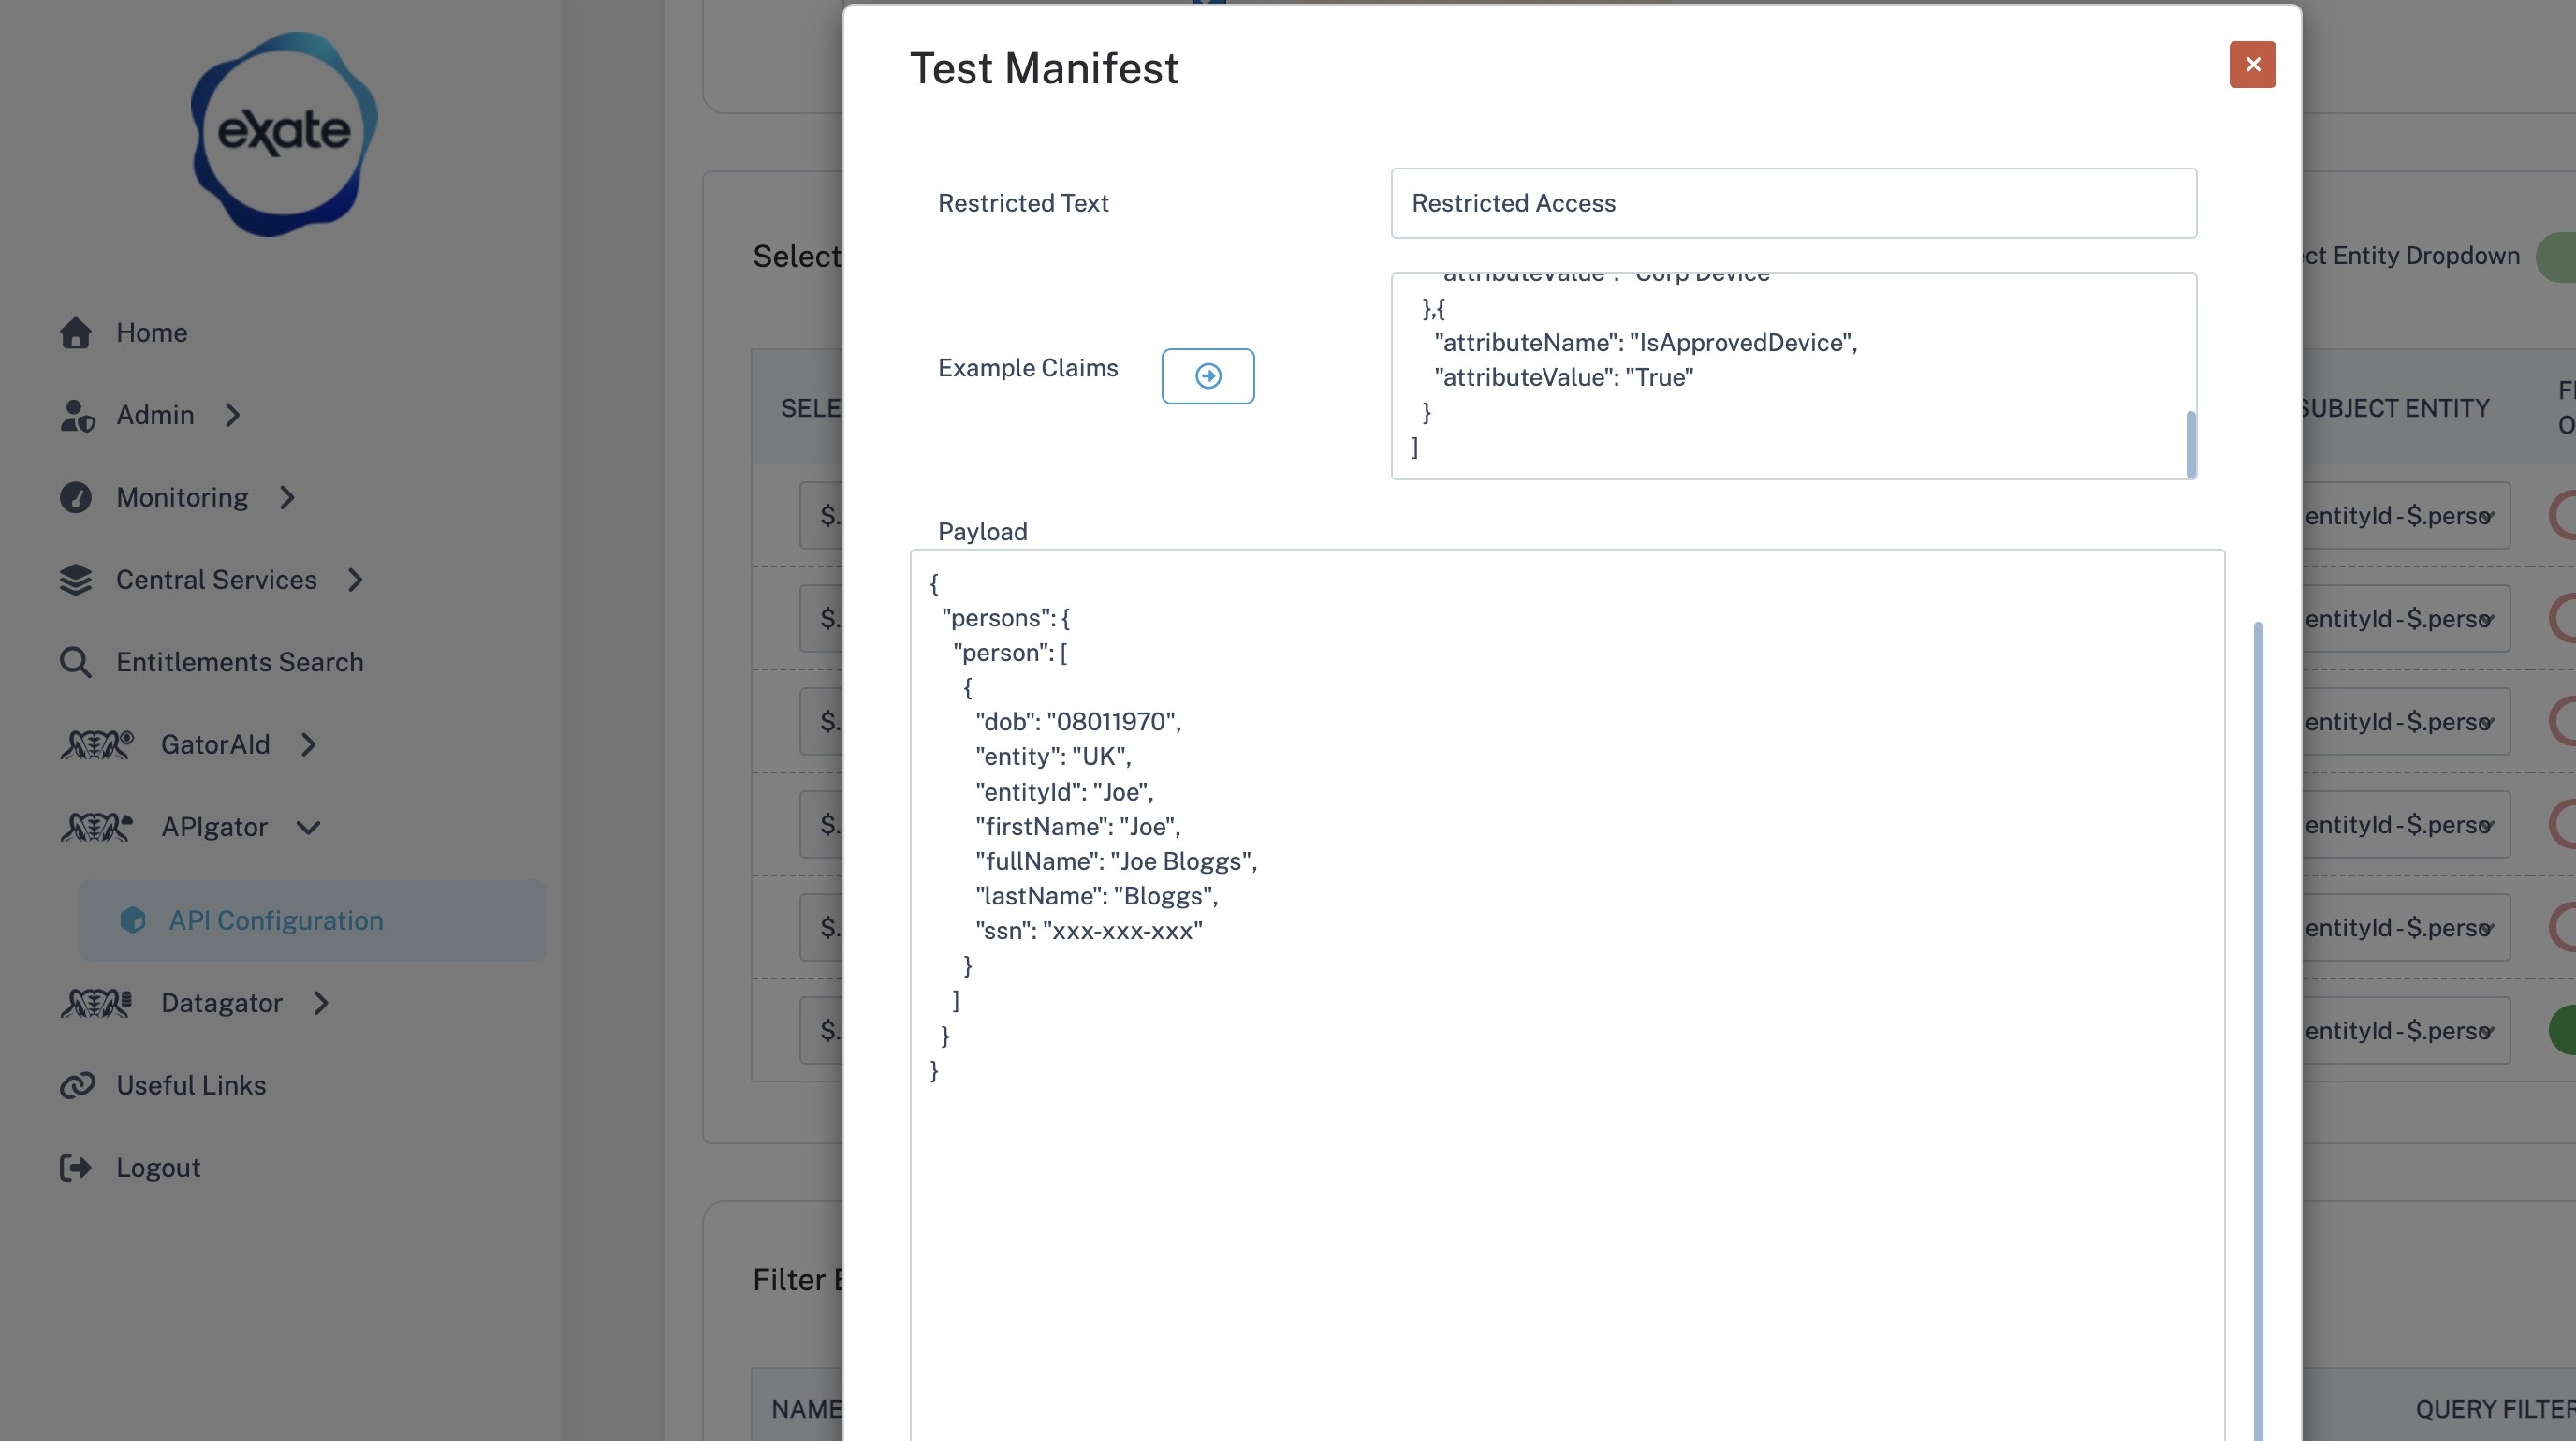Click the "lastName": "Bloggs" payload line
2576x1441 pixels.
(x=1097, y=896)
